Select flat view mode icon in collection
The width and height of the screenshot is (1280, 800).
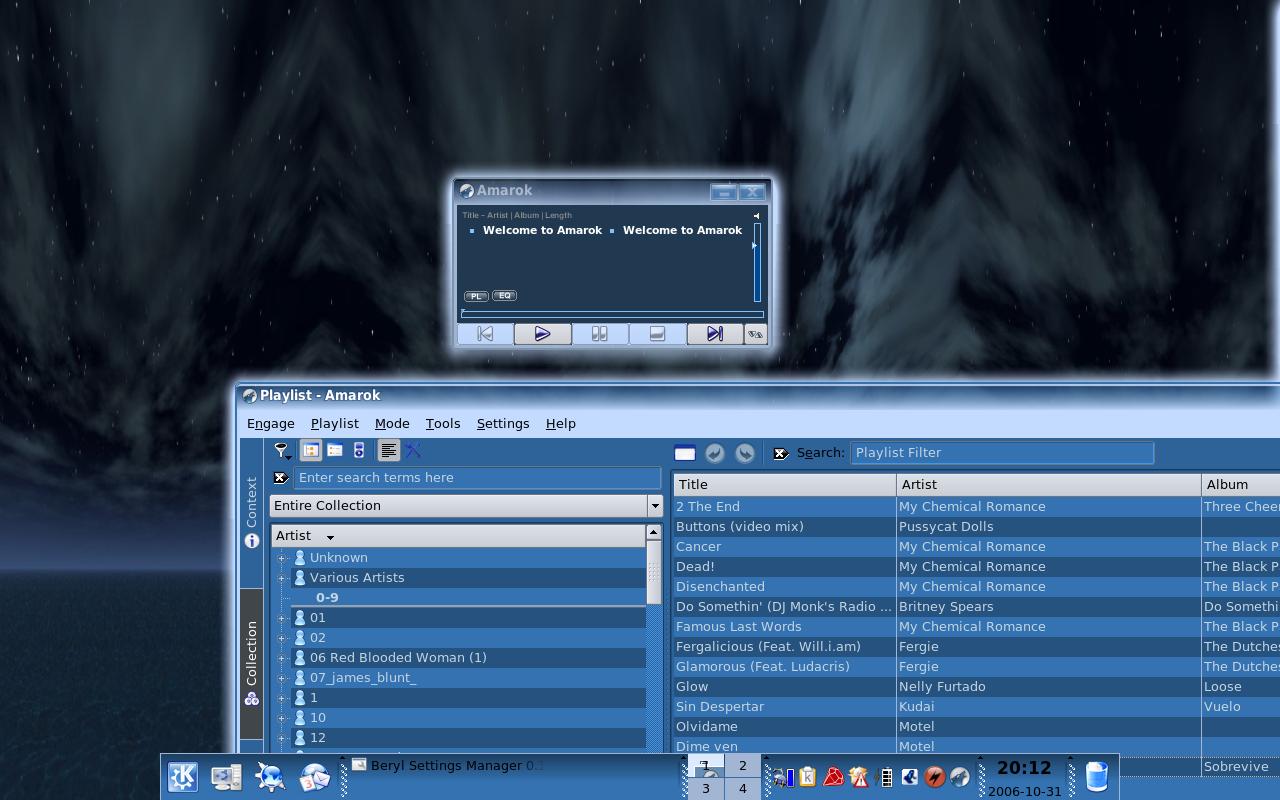click(335, 451)
